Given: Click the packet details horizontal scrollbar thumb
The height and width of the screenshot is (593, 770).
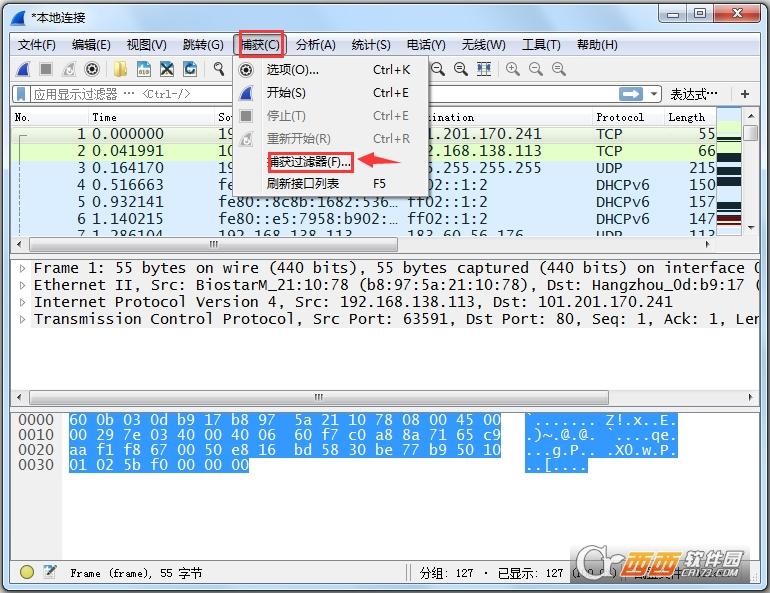Looking at the screenshot, I should click(x=319, y=397).
